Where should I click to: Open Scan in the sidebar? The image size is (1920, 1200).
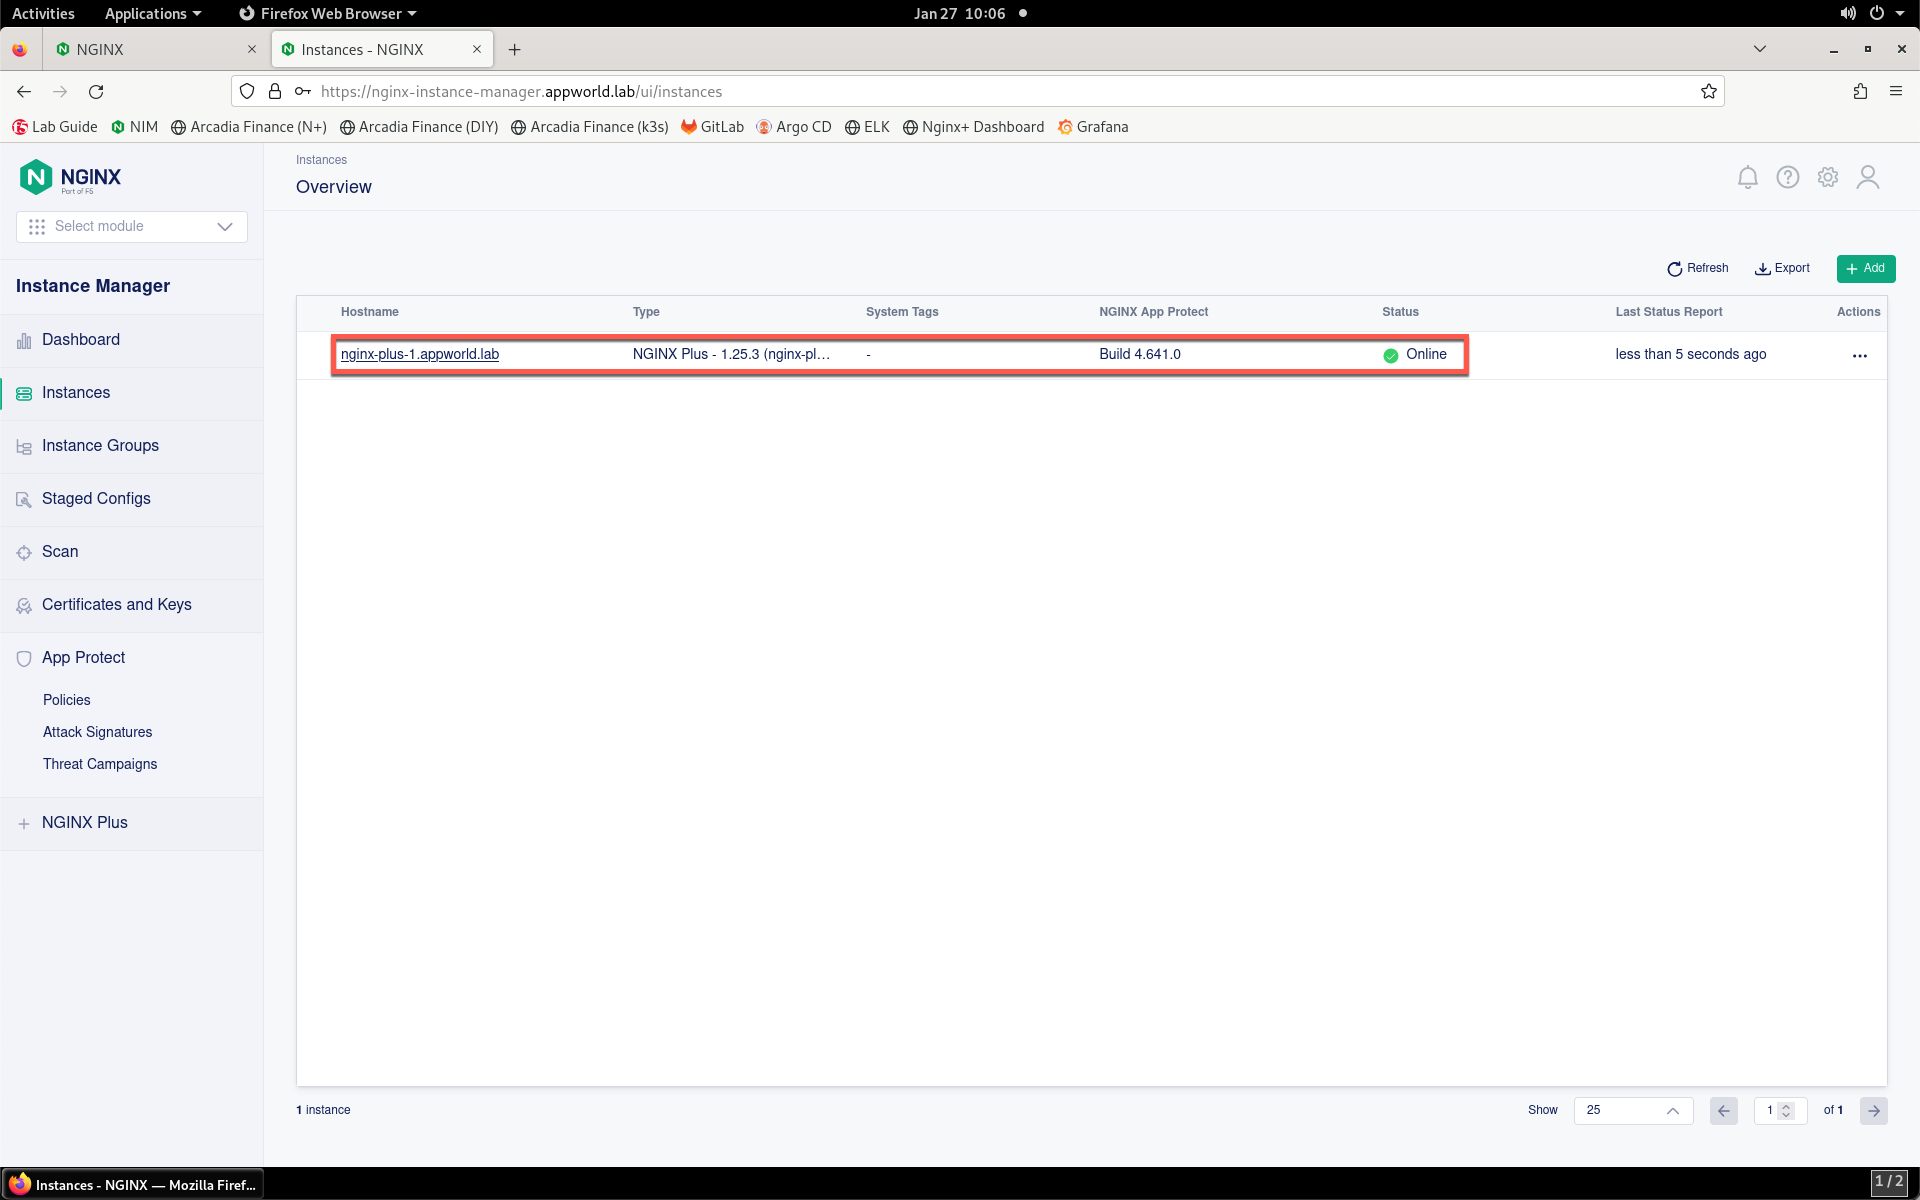point(60,552)
